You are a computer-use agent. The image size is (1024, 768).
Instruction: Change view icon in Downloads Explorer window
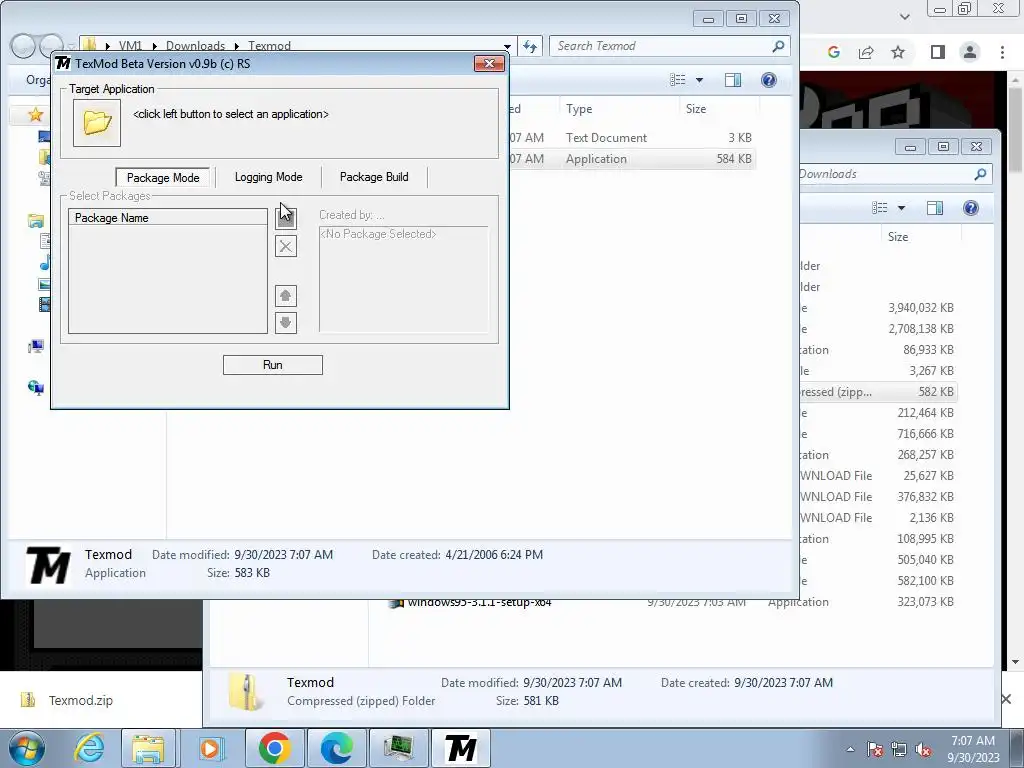point(880,208)
